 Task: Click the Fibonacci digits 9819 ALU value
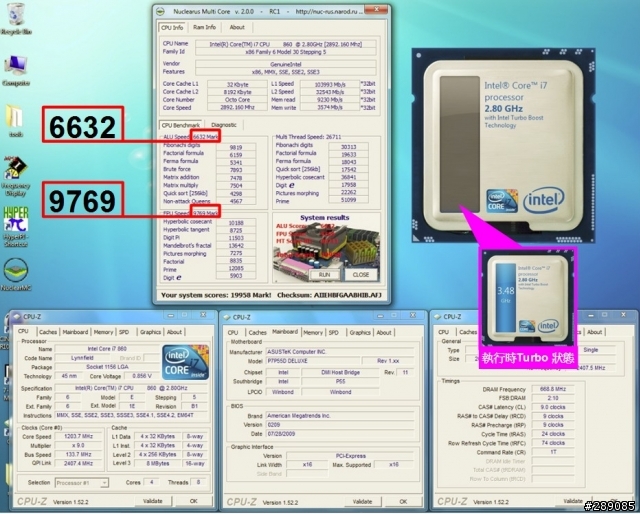tap(236, 147)
